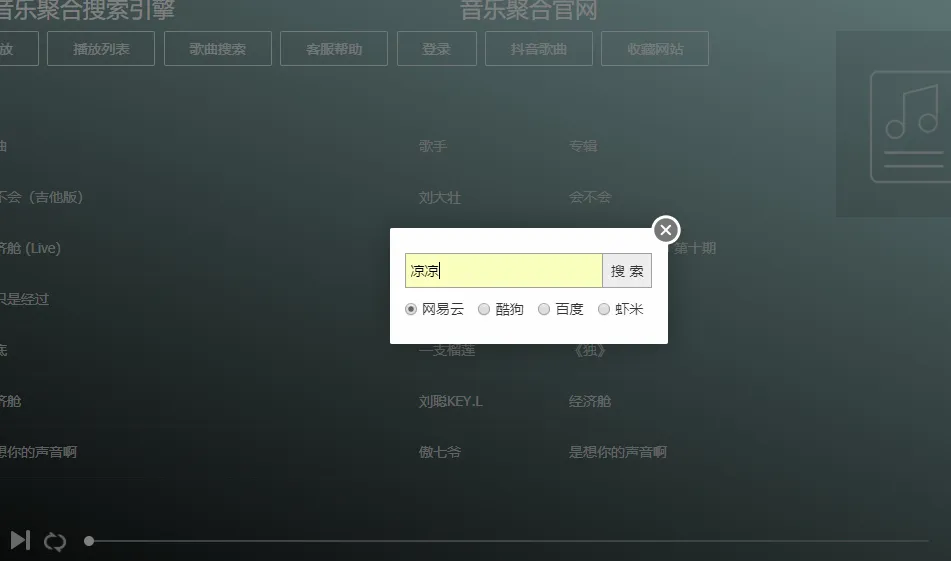Click album name 会不会
The width and height of the screenshot is (951, 561).
(590, 197)
